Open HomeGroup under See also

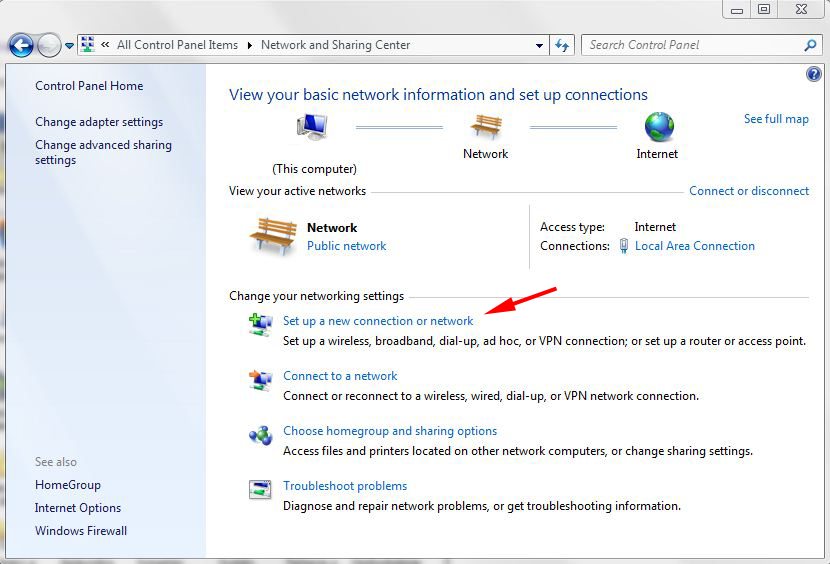tap(68, 485)
